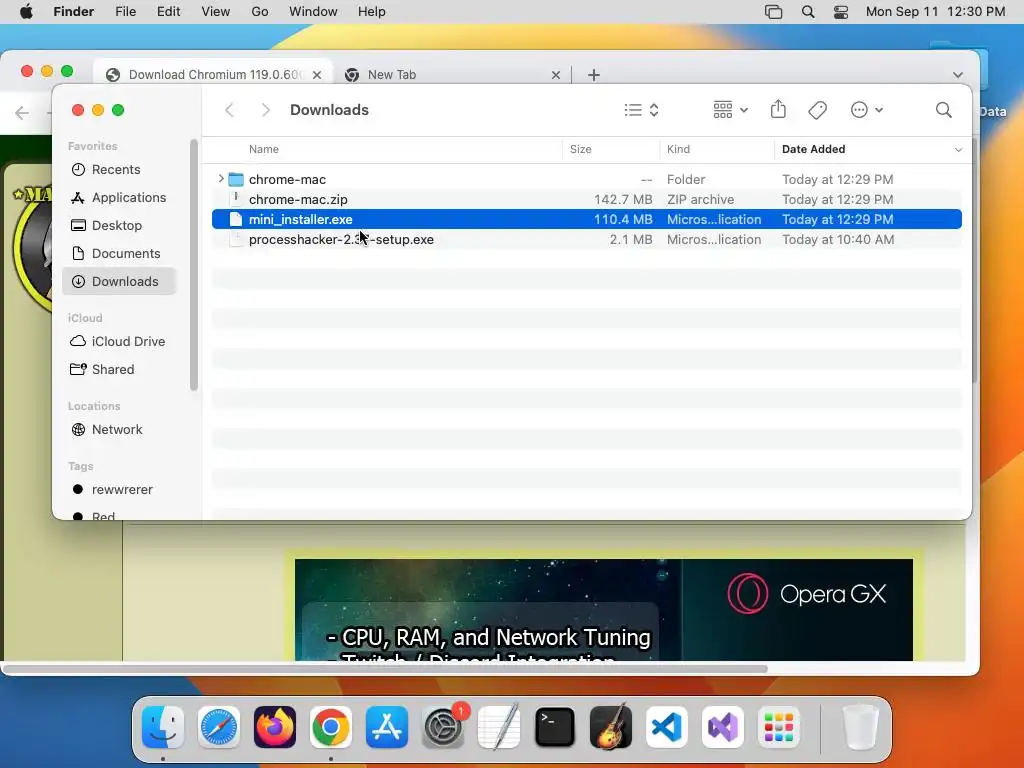Open the Go menu
The height and width of the screenshot is (768, 1024).
[x=260, y=12]
